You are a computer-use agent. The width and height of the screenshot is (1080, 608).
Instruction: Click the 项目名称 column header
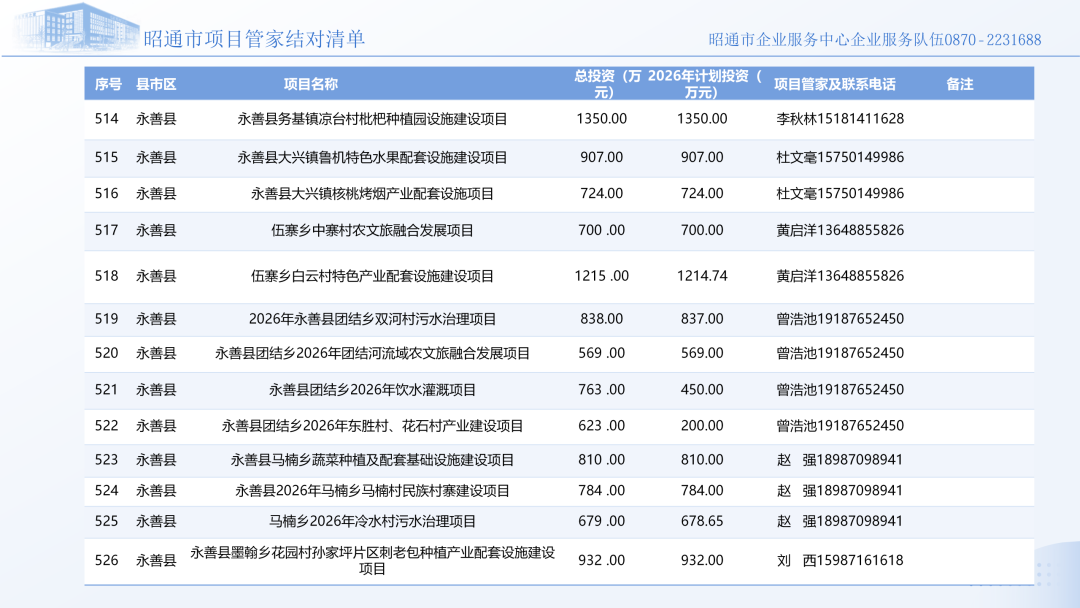click(311, 84)
